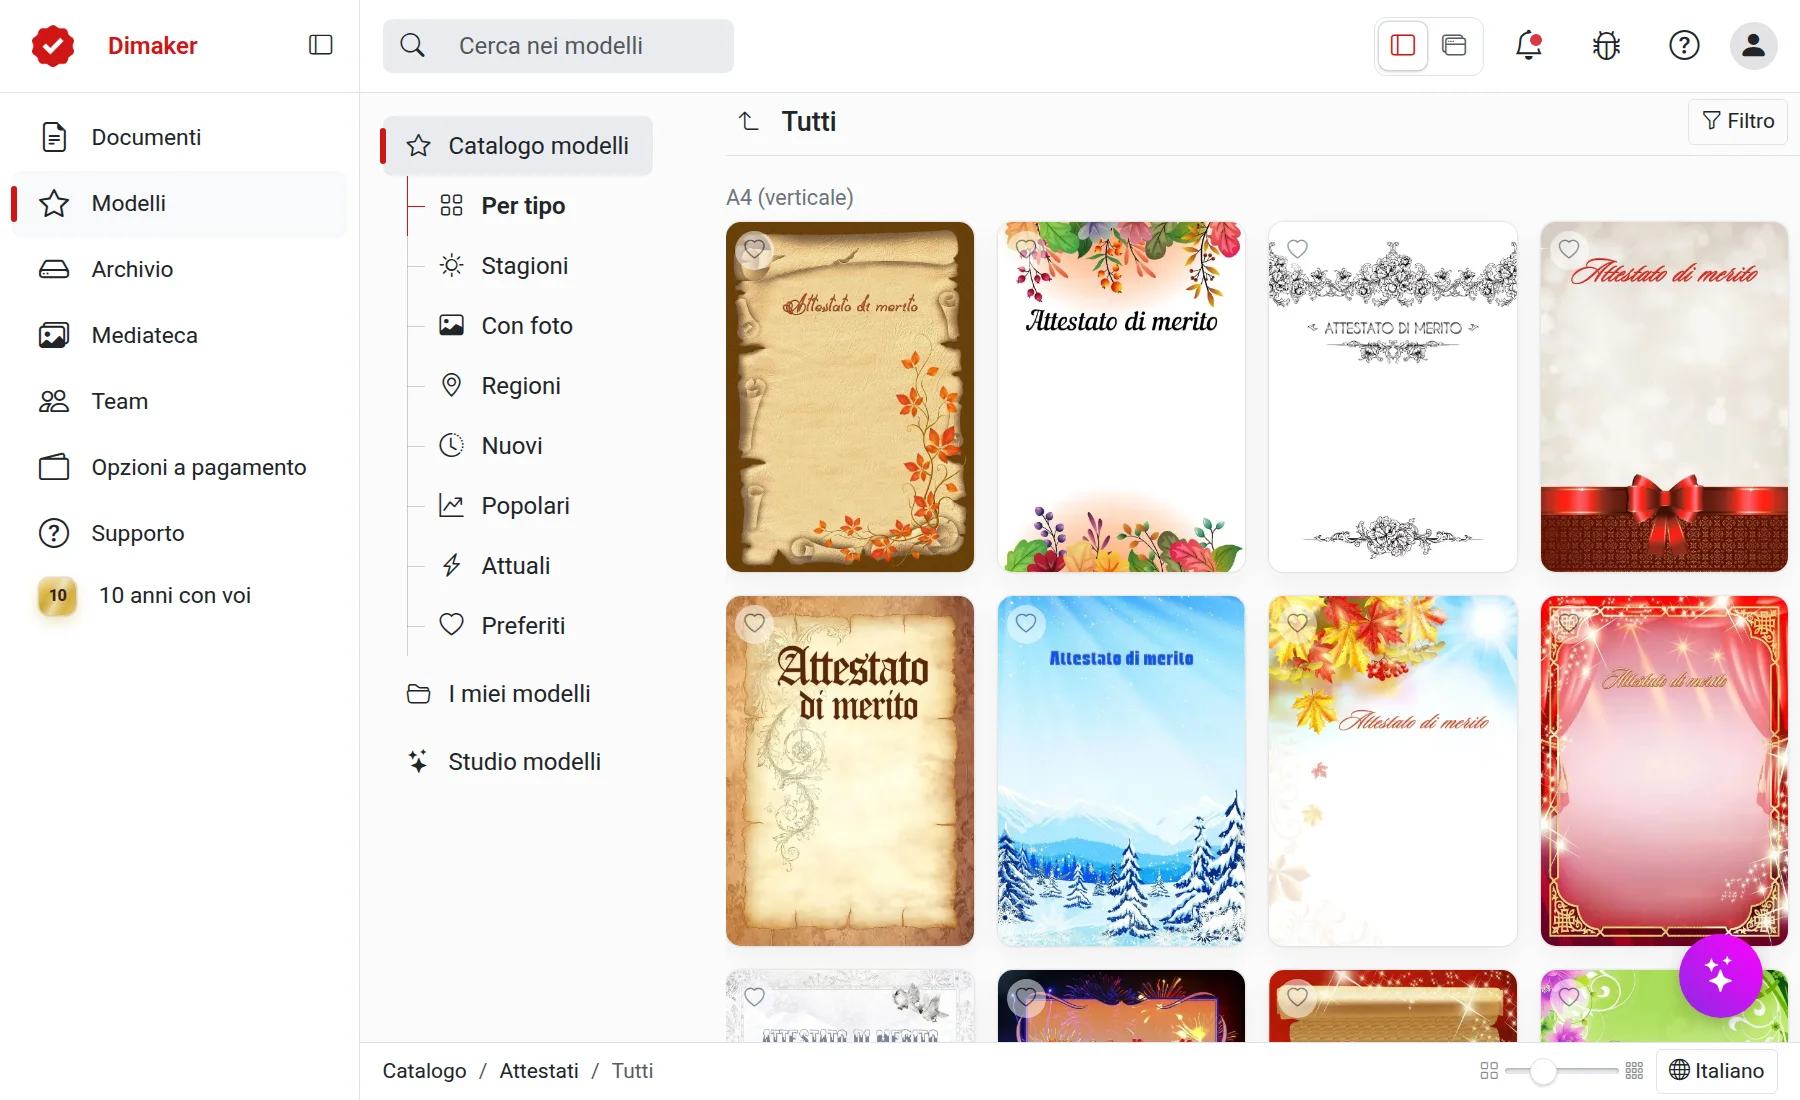Open the red curtain Attestato template
This screenshot has height=1100, width=1800.
coord(1664,771)
